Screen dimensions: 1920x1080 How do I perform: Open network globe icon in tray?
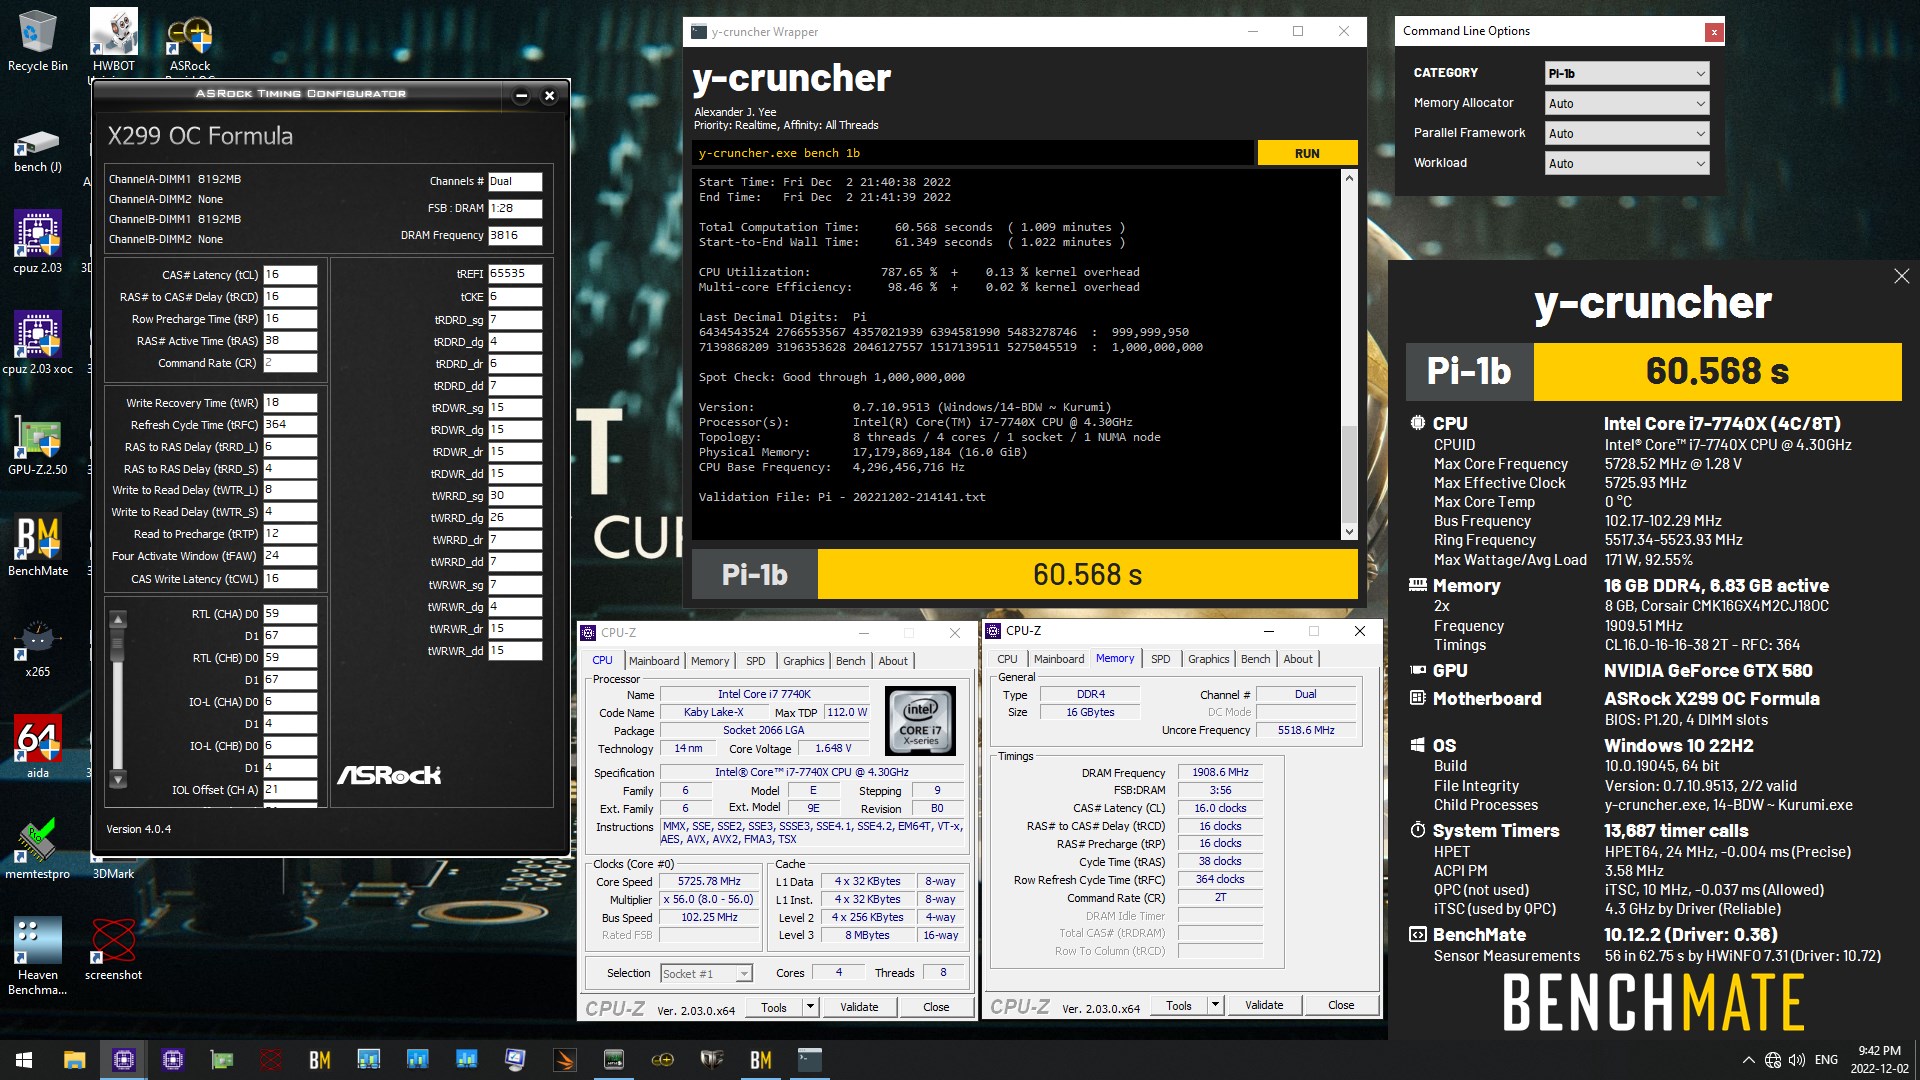tap(1773, 1060)
